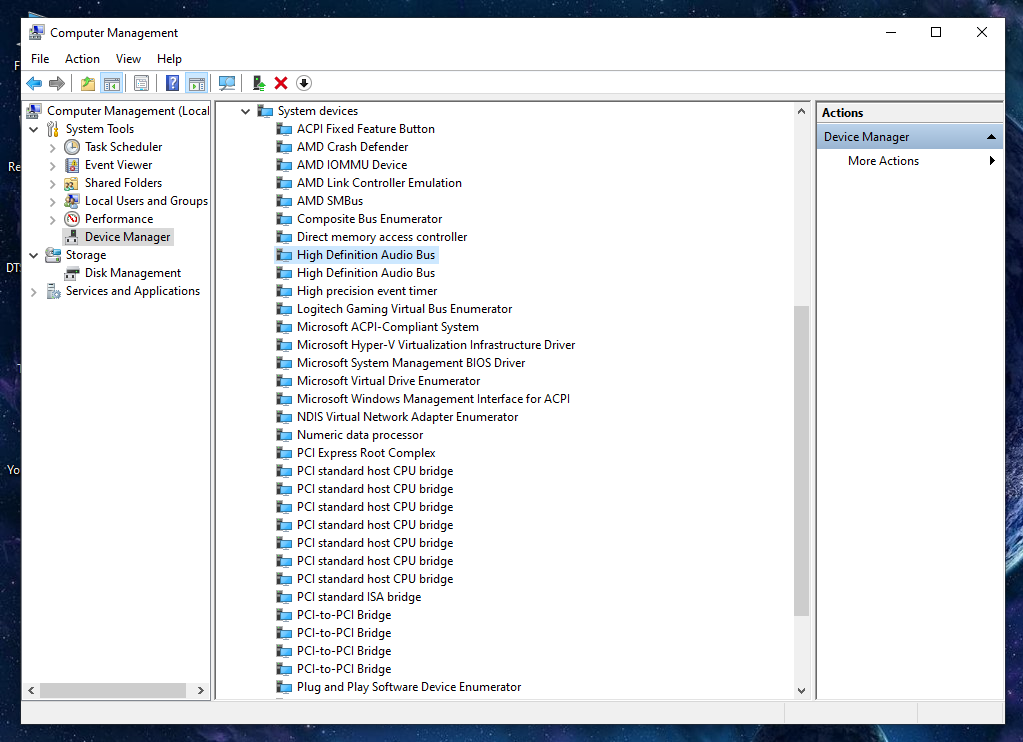Click the Local Users and Groups icon
This screenshot has height=742, width=1023.
click(x=72, y=201)
